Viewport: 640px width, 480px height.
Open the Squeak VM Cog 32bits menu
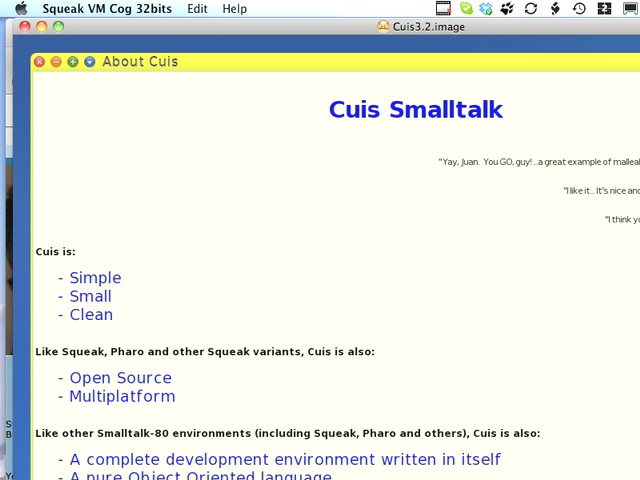(107, 9)
